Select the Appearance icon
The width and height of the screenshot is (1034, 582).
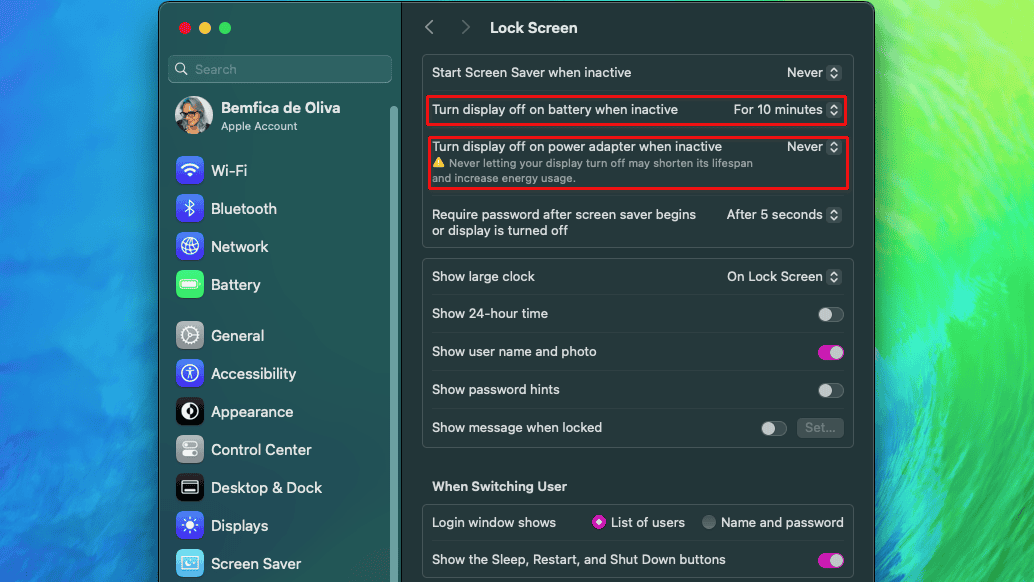(x=190, y=412)
